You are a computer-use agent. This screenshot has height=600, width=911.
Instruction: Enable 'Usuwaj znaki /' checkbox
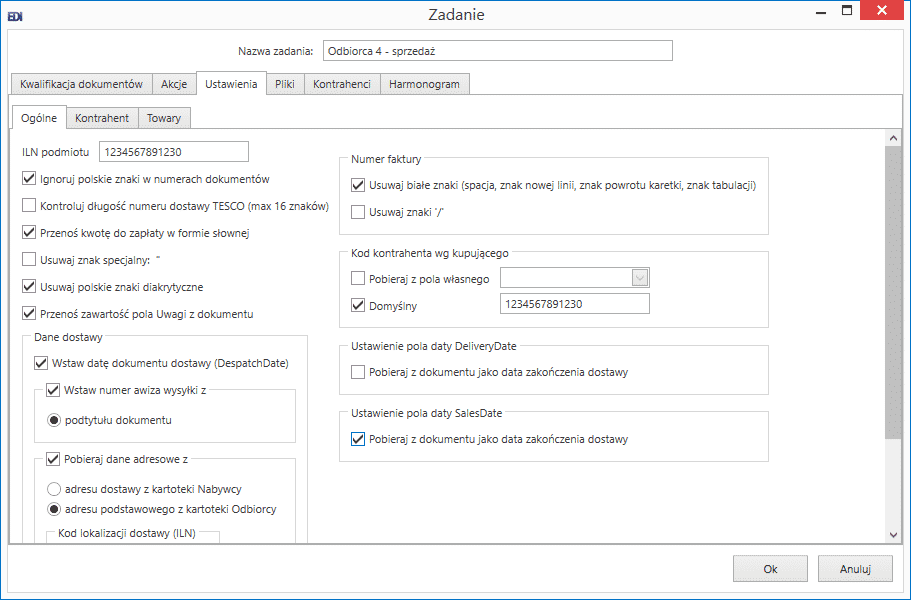358,212
